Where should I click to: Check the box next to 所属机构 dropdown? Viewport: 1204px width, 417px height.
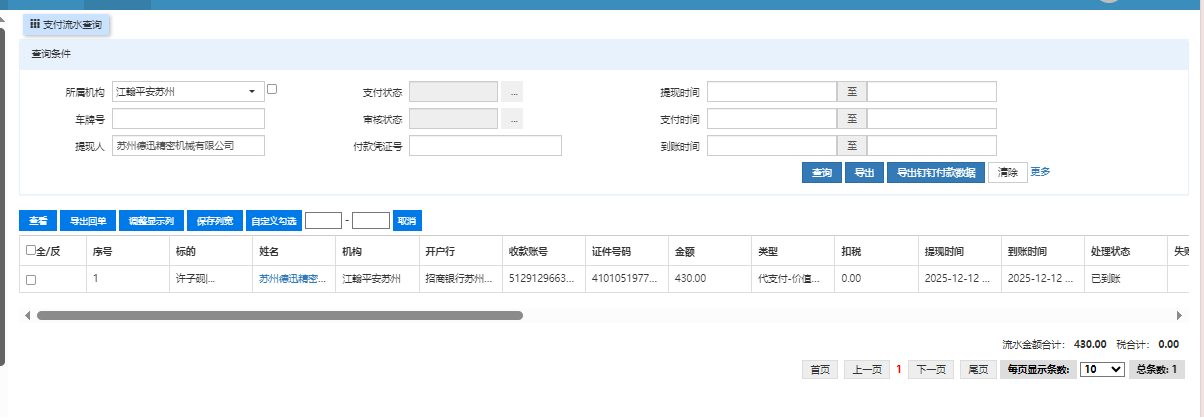point(272,89)
